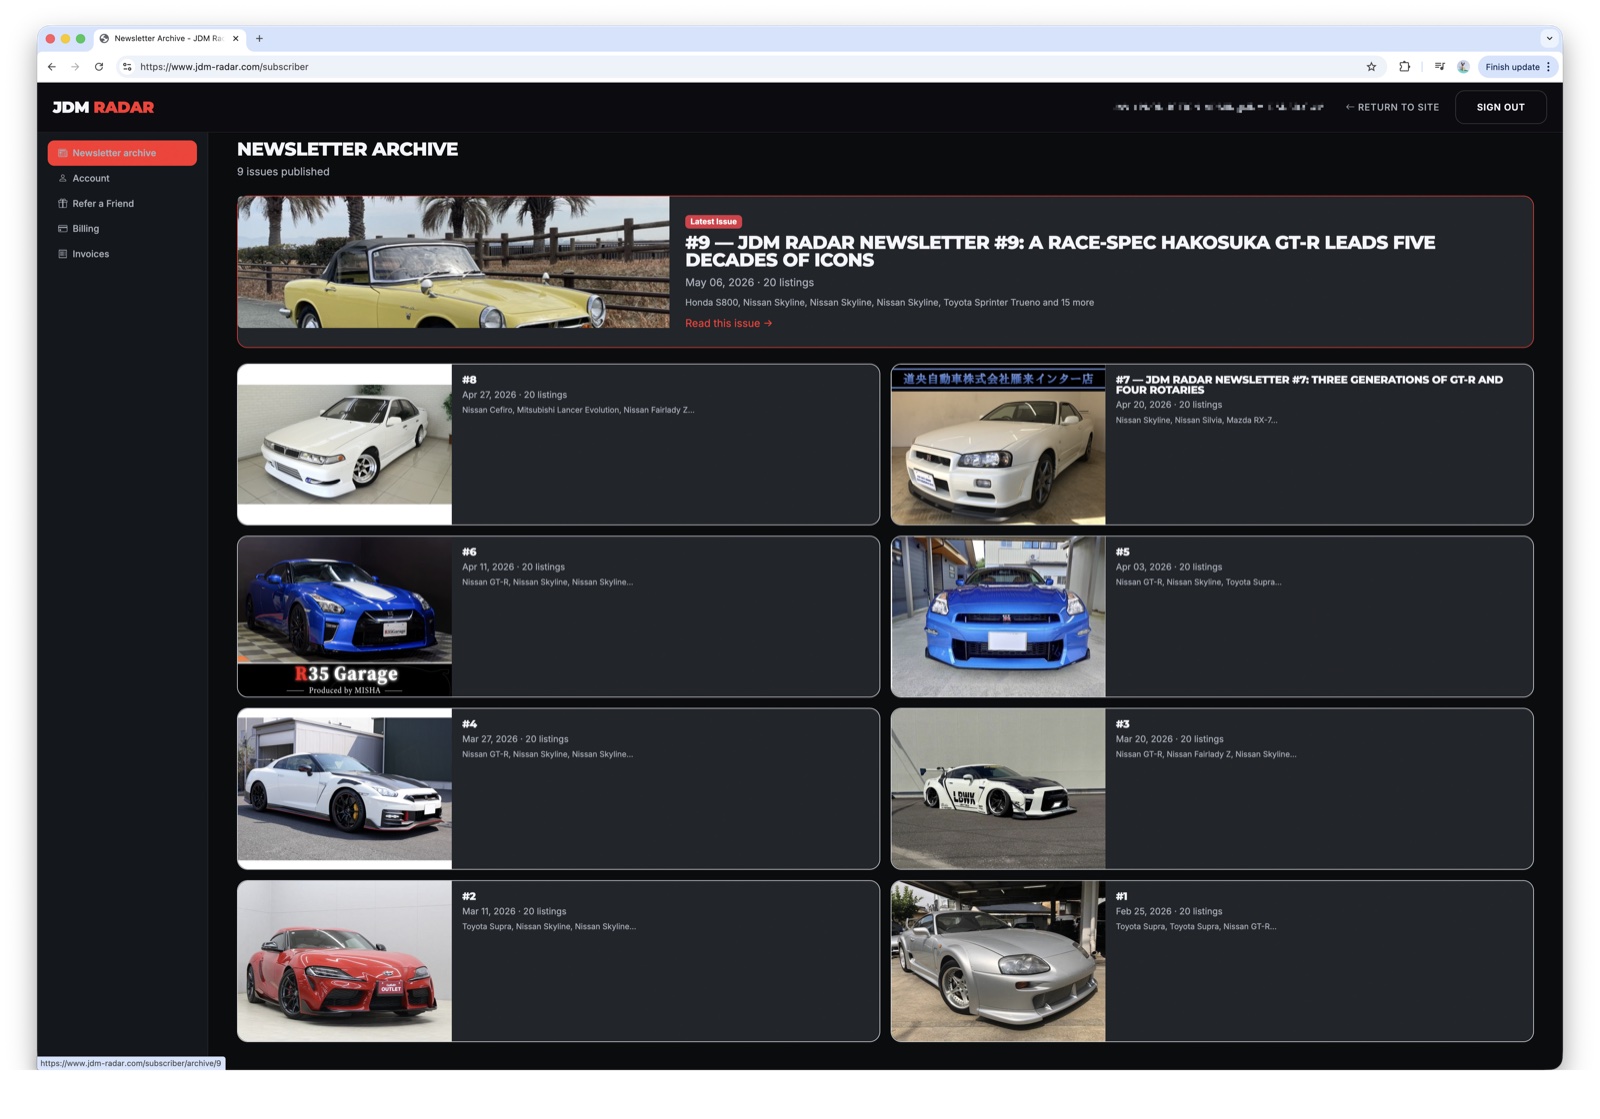Bookmark this page with star icon
The height and width of the screenshot is (1119, 1600).
click(1371, 67)
